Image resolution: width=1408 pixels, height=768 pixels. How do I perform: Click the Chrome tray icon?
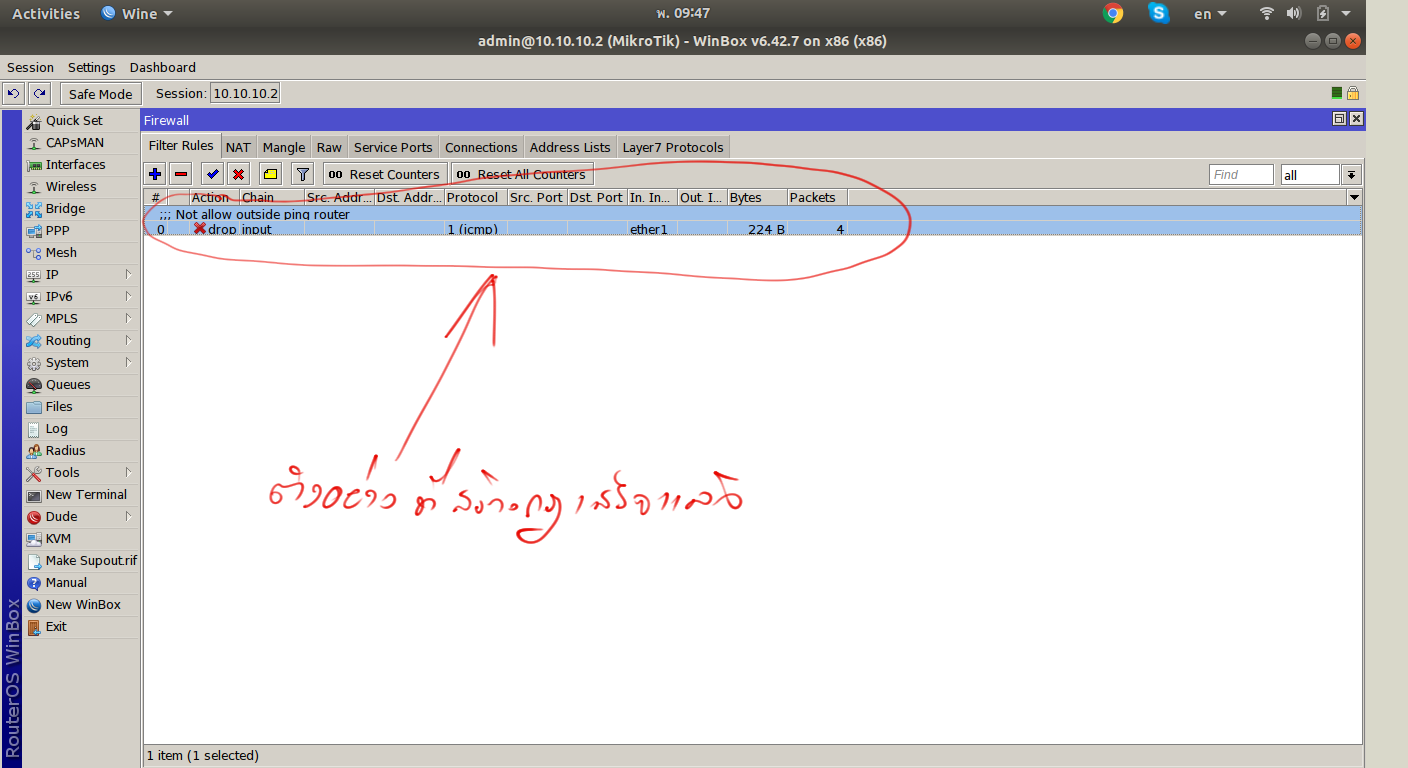coord(1113,14)
